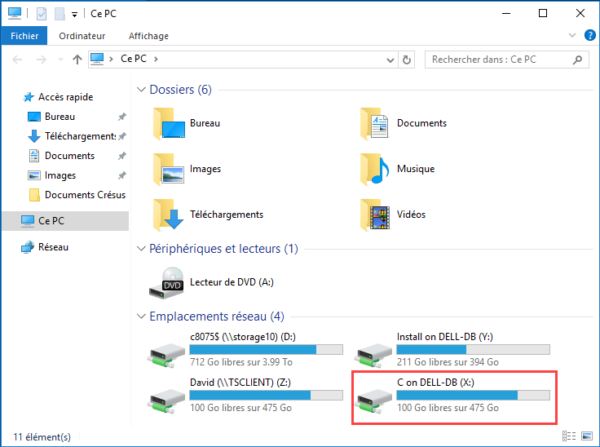Click the '712 Go libres sur 3.99 To' text
The width and height of the screenshot is (600, 447).
point(241,362)
